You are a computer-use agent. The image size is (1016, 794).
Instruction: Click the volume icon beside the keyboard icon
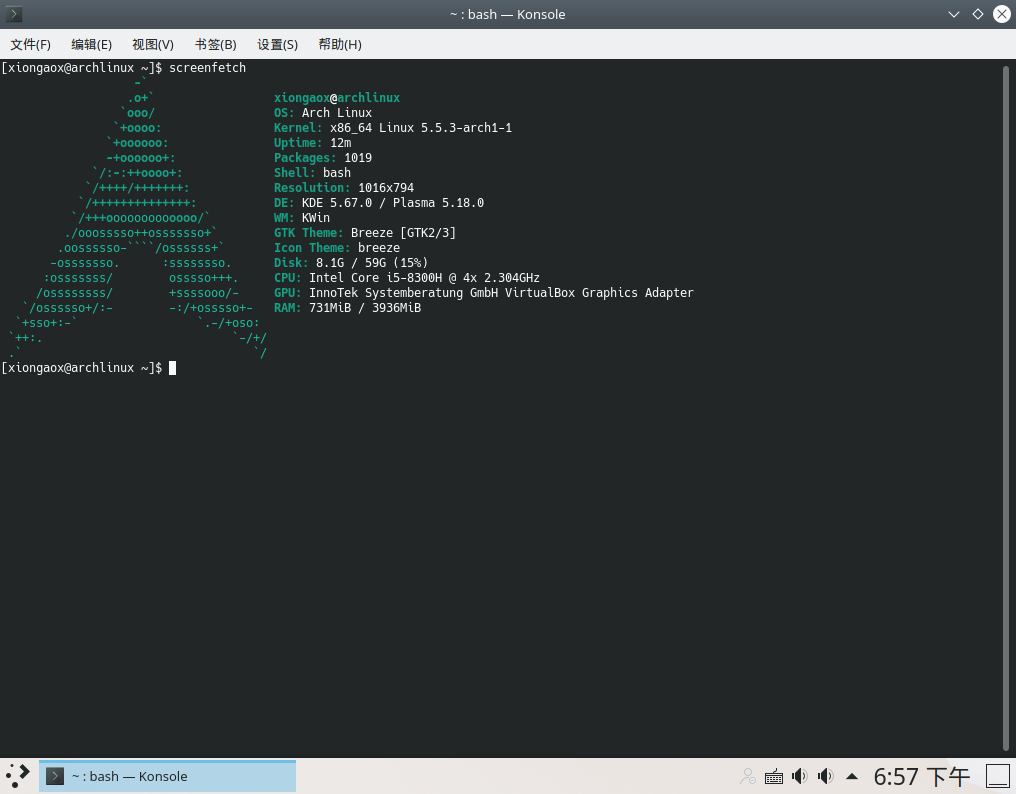point(800,776)
